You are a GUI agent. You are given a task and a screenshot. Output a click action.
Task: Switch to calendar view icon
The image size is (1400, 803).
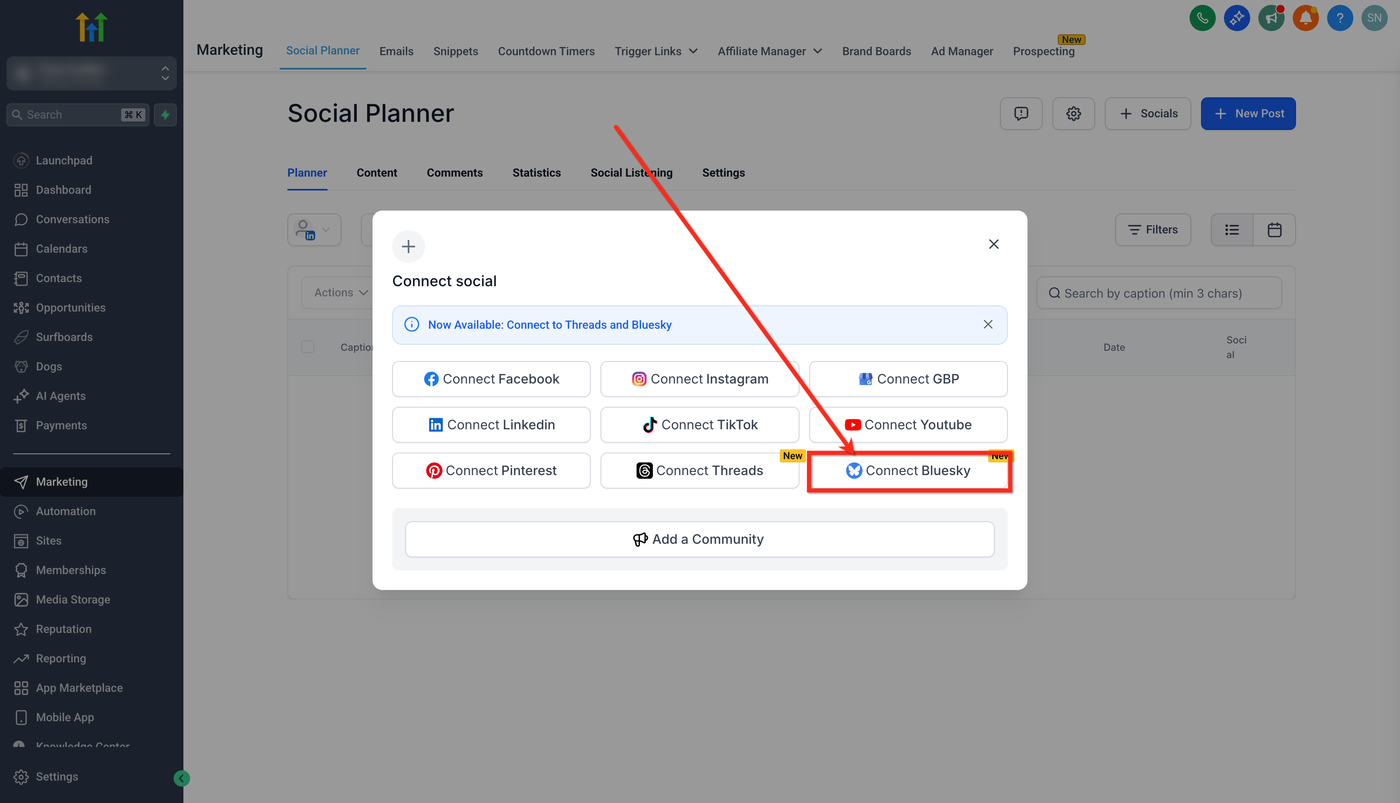[x=1274, y=230]
